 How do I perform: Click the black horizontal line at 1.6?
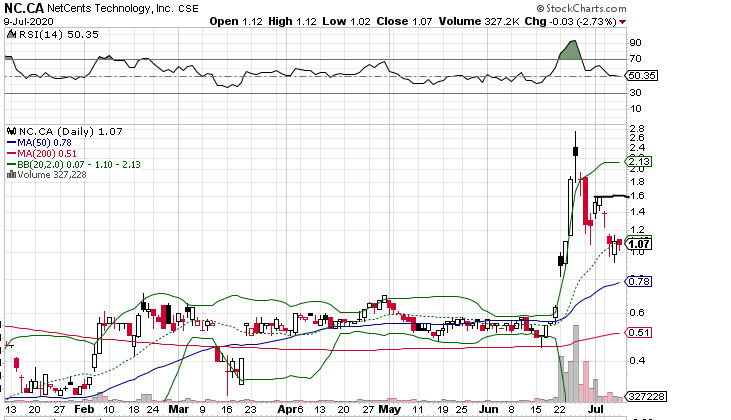(612, 196)
